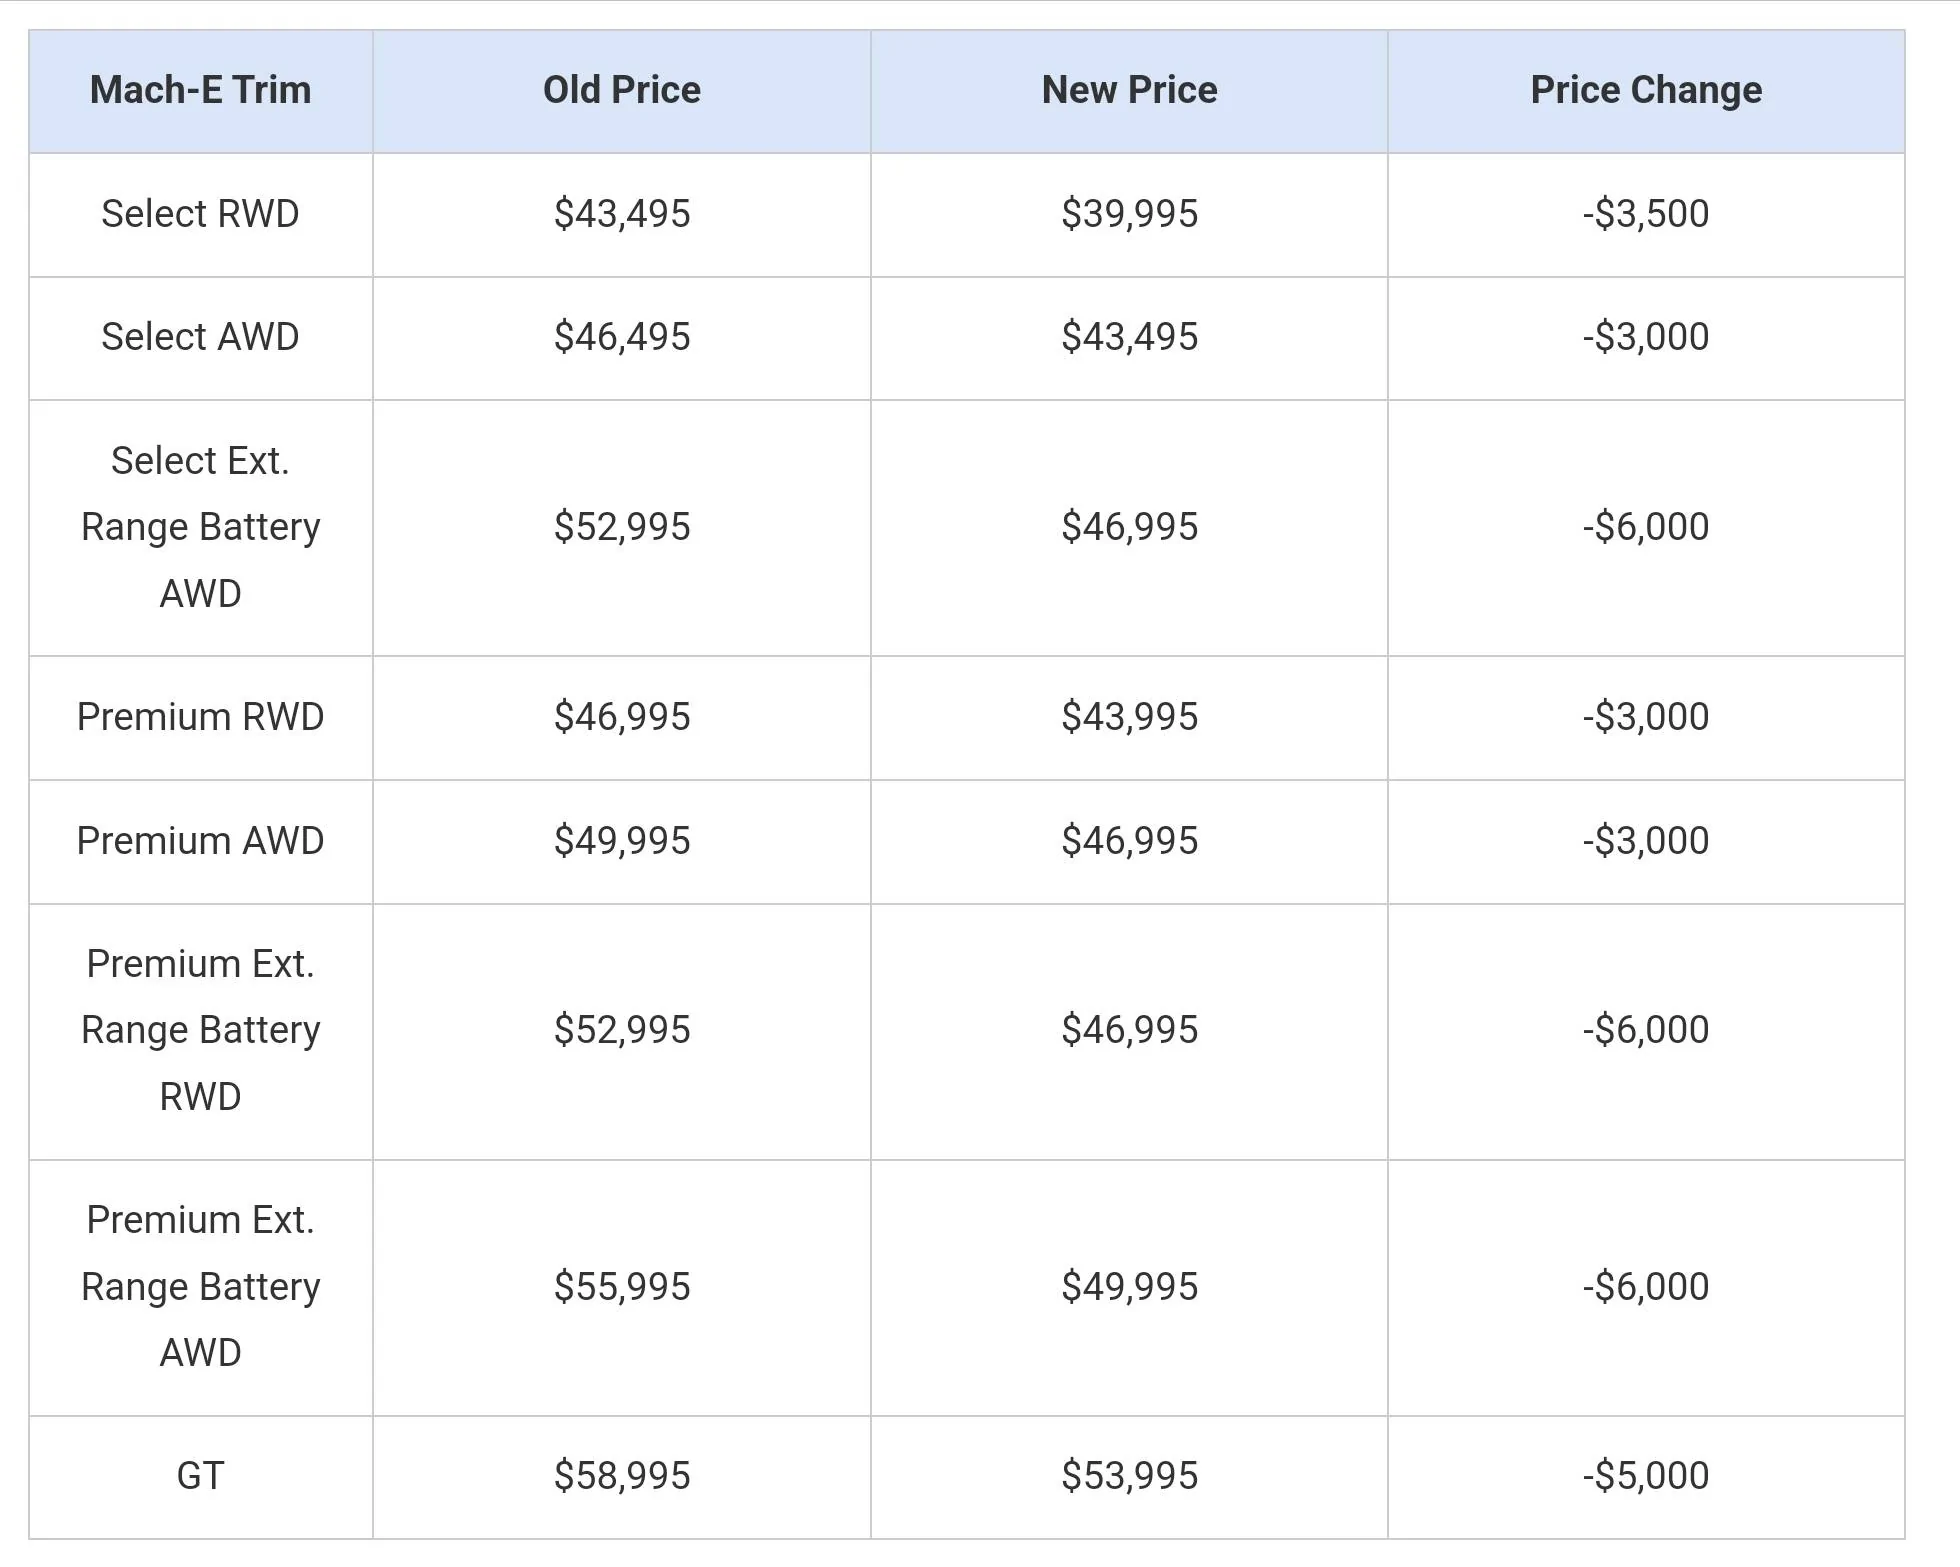Click the Mach-E Trim column header
Viewport: 1960px width, 1567px height.
click(x=201, y=91)
